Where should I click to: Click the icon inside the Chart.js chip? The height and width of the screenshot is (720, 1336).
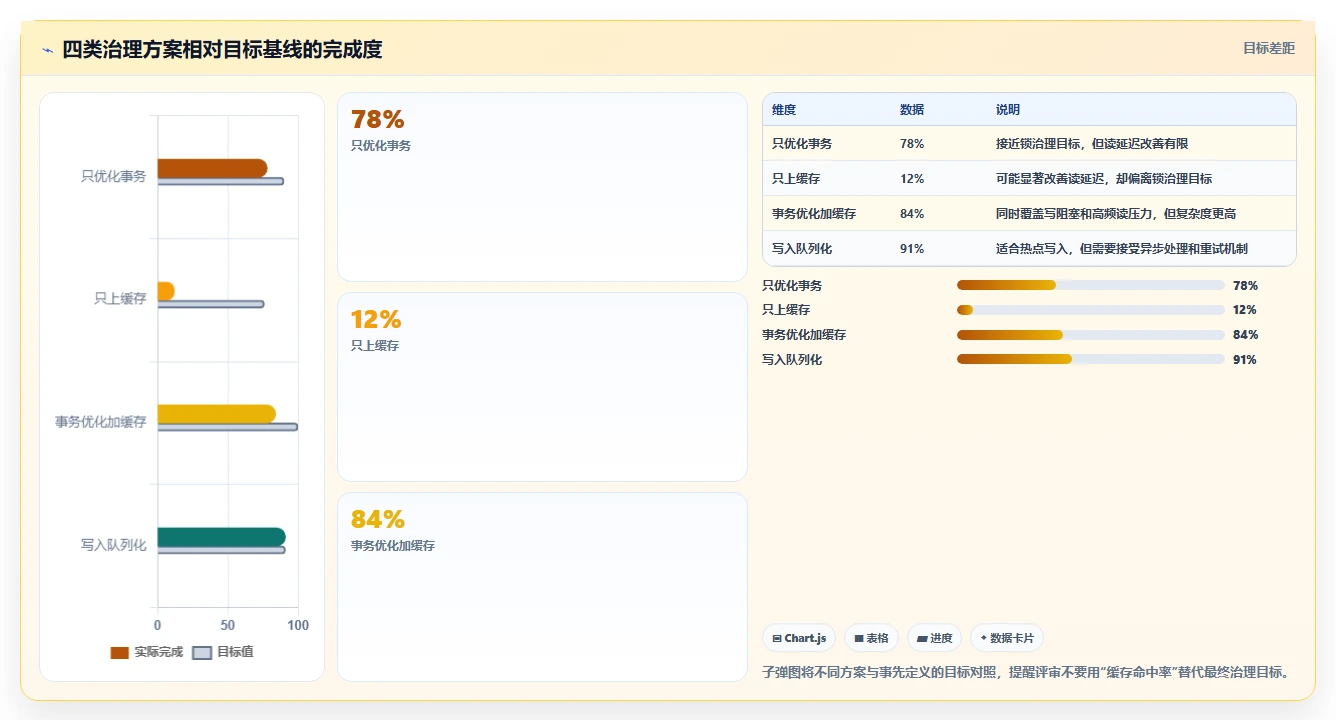point(777,638)
